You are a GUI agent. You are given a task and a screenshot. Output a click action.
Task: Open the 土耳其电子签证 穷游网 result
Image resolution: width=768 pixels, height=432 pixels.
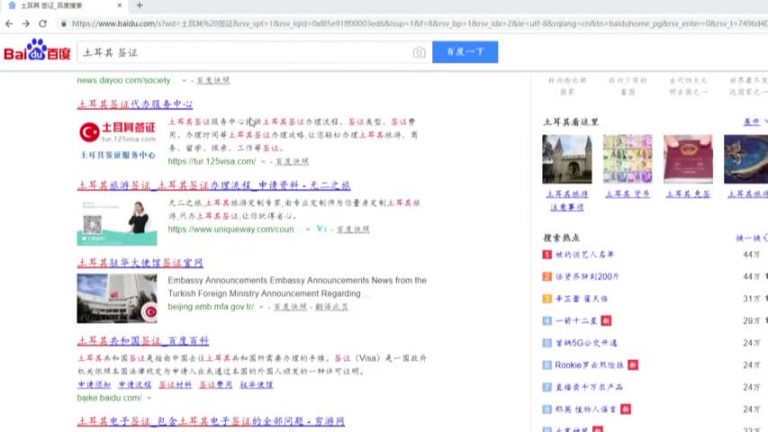click(x=211, y=421)
